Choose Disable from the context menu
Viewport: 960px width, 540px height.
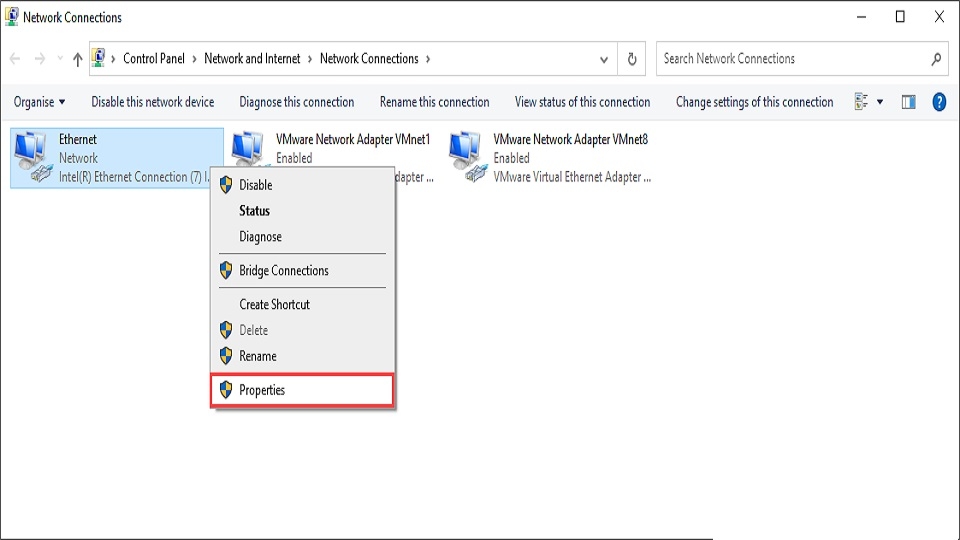point(302,185)
